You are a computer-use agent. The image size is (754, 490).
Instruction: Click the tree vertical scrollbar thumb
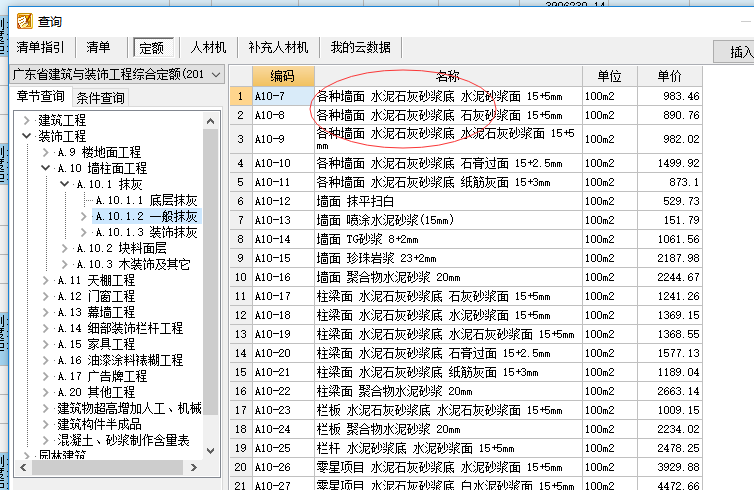coord(211,272)
